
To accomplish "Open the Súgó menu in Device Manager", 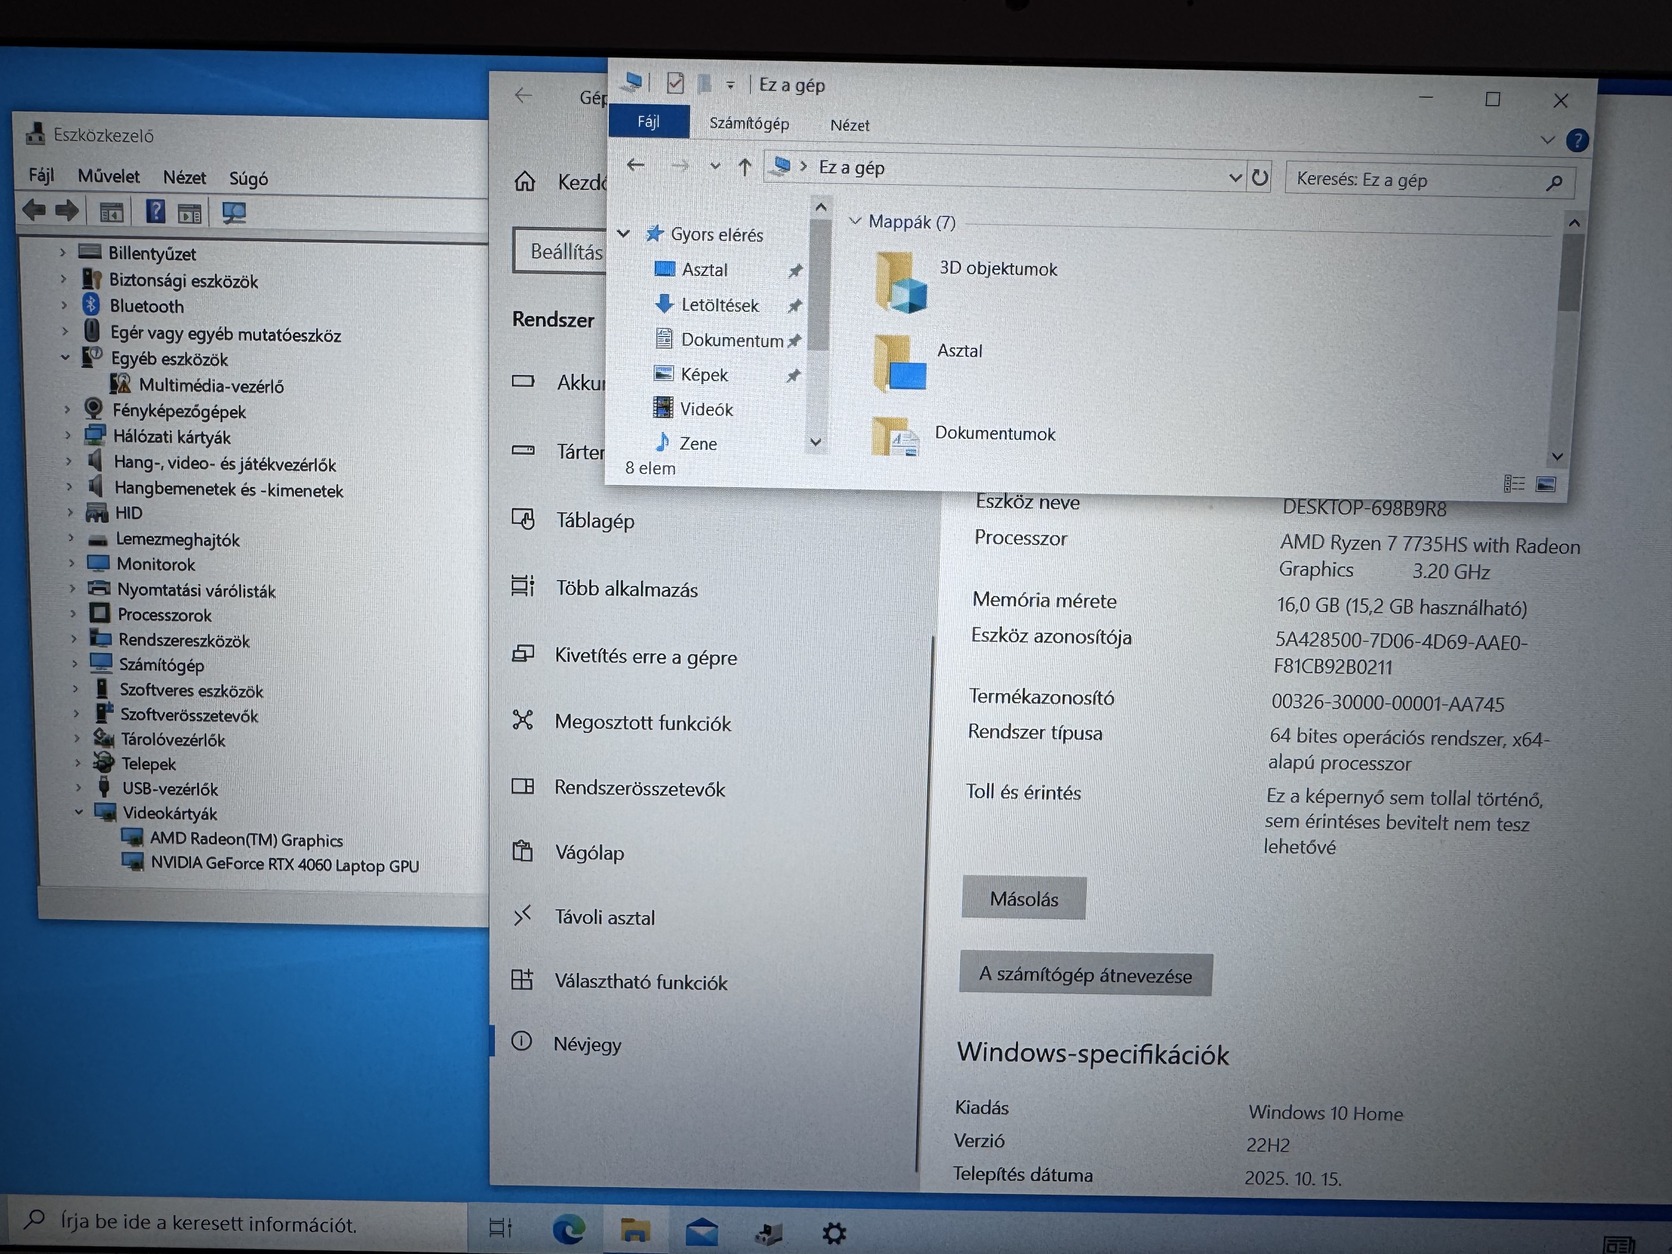I will coord(248,178).
